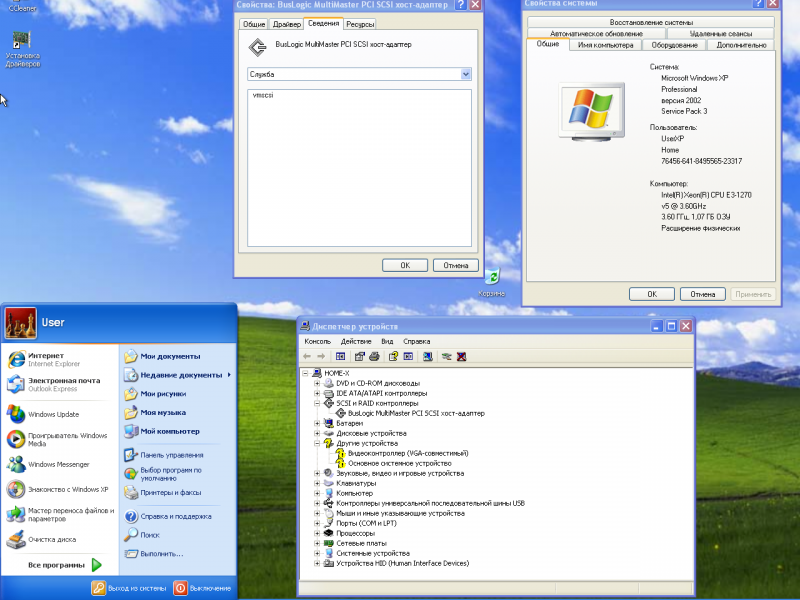Open Знакомство с Windows XP tour
The width and height of the screenshot is (800, 600).
(x=58, y=489)
